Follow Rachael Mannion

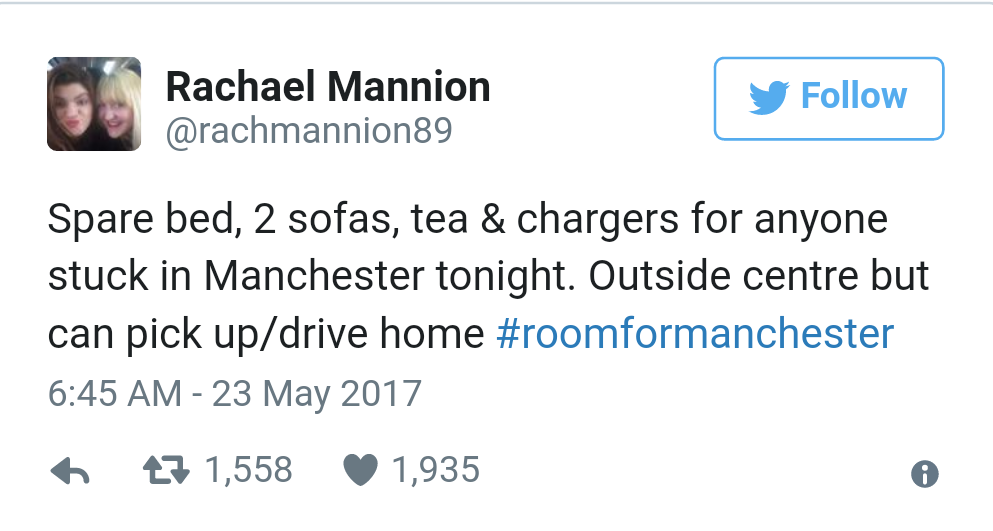(828, 98)
